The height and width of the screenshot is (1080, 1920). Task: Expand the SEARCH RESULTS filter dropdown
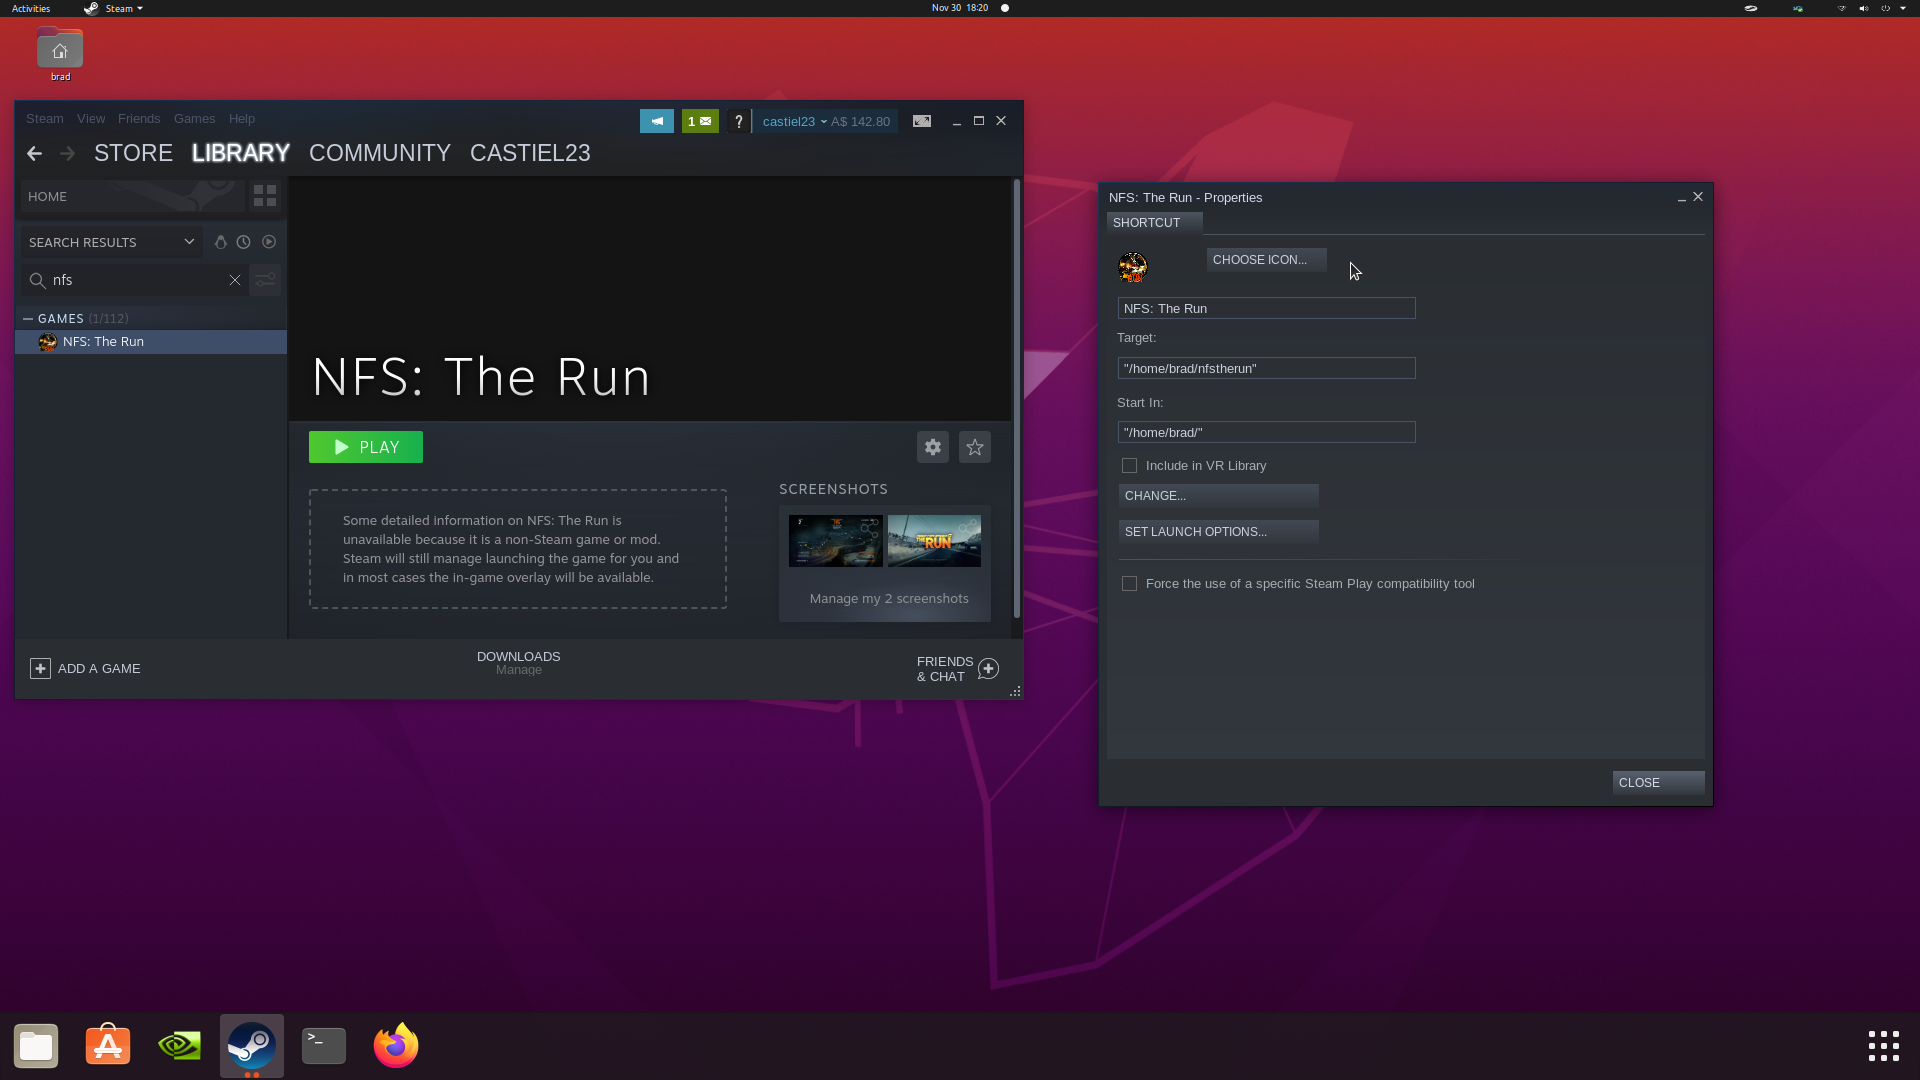coord(190,241)
